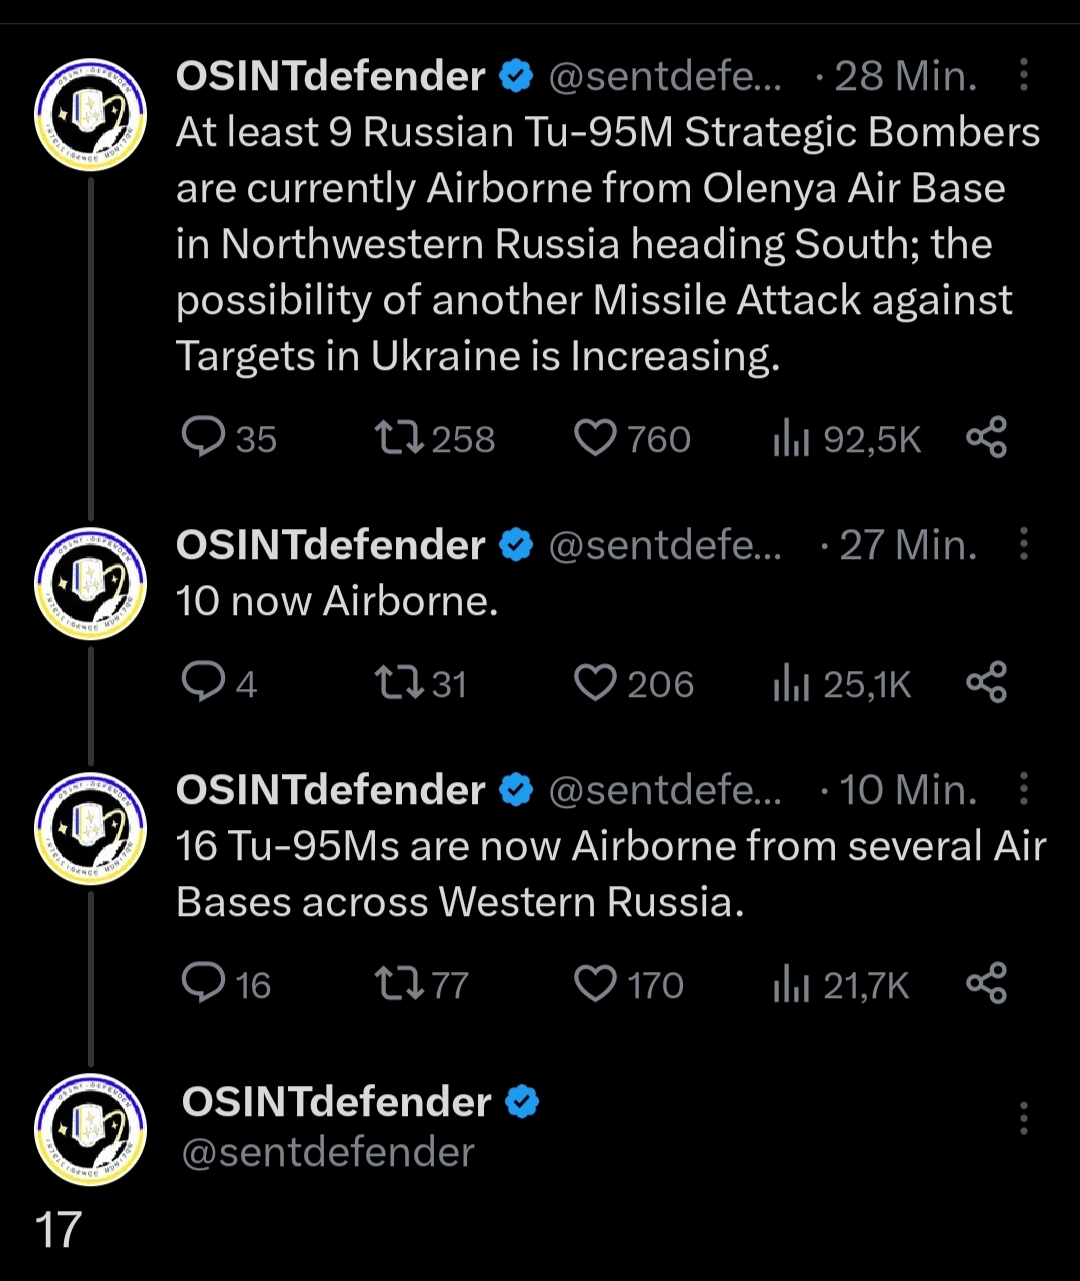Screen dimensions: 1080x1281
Task: Retweet the Olenya Air Base tweet
Action: click(x=400, y=438)
